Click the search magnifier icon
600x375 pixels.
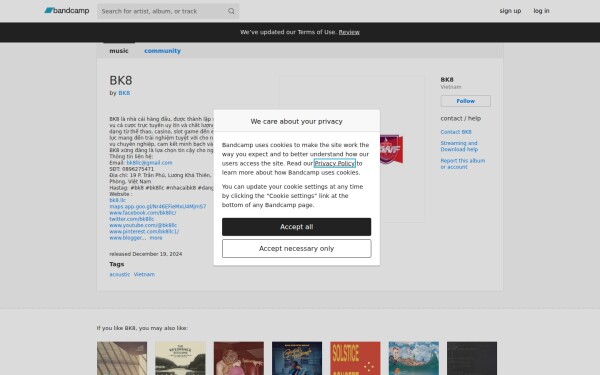(x=231, y=11)
